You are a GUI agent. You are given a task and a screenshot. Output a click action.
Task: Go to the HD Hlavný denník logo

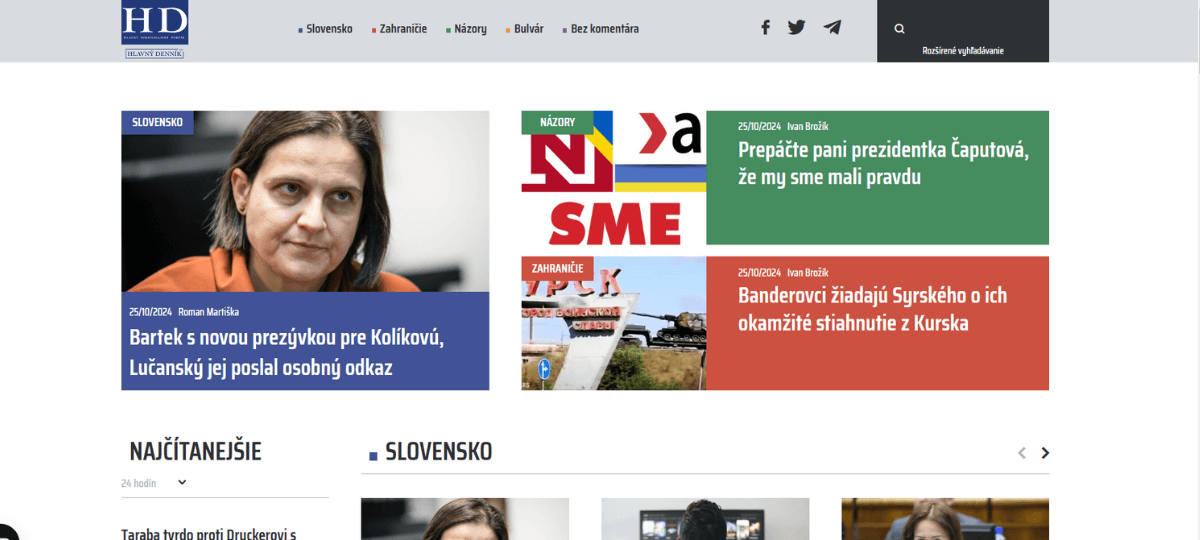[x=155, y=30]
